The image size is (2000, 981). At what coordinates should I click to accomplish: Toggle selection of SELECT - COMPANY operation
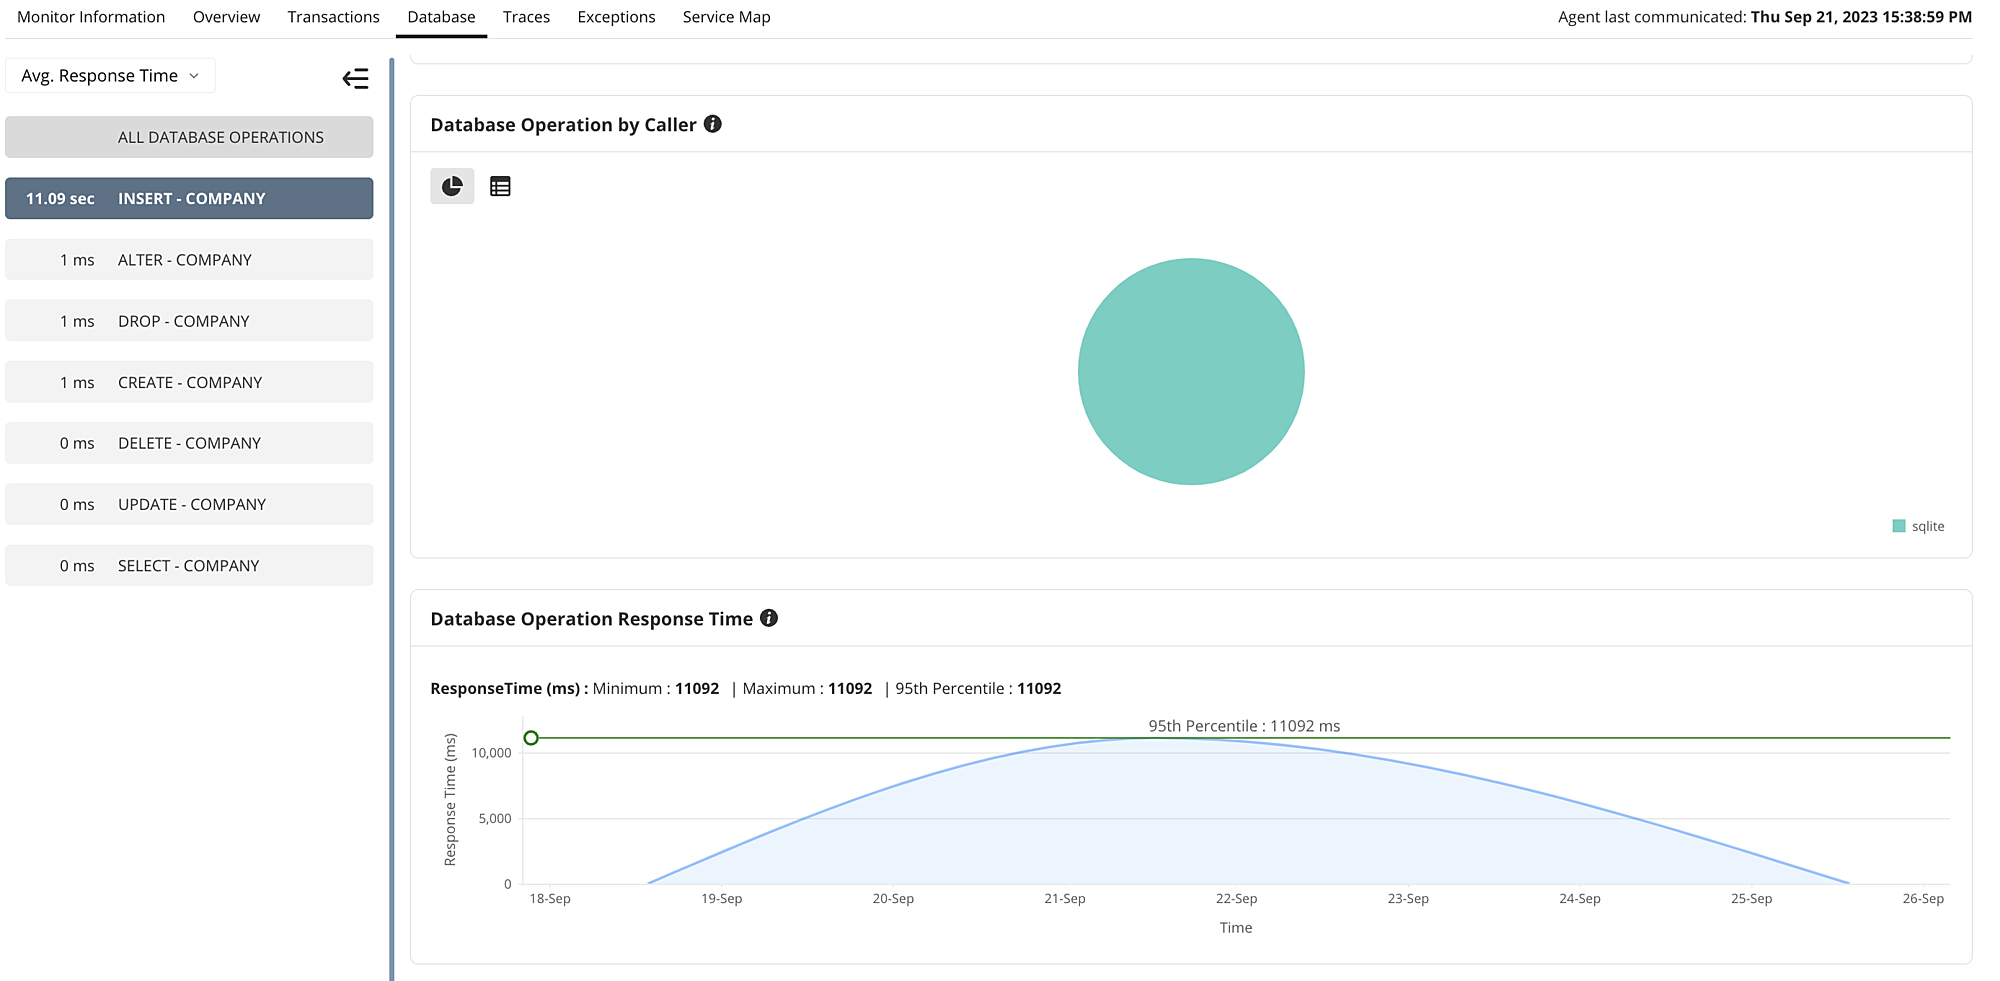point(189,565)
